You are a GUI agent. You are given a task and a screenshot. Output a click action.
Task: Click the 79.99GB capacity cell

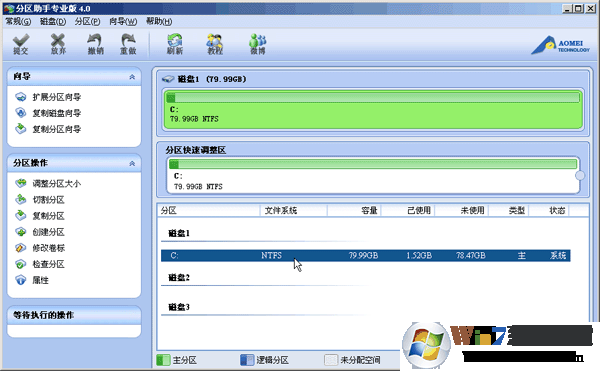click(363, 255)
